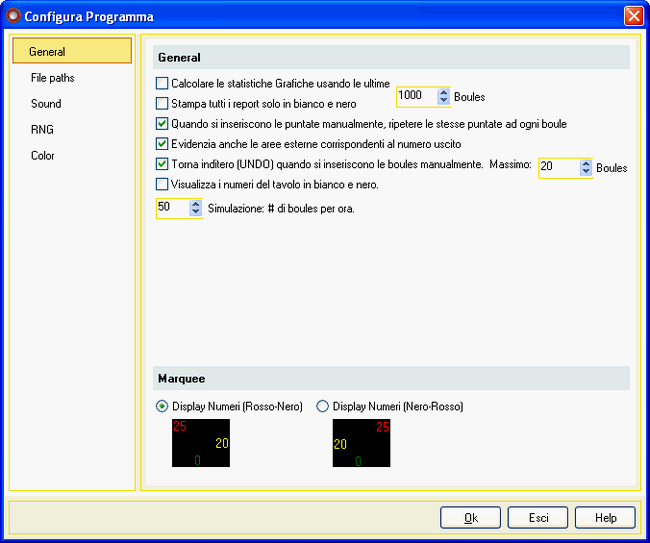
Task: Click the Esci button
Action: tap(537, 518)
